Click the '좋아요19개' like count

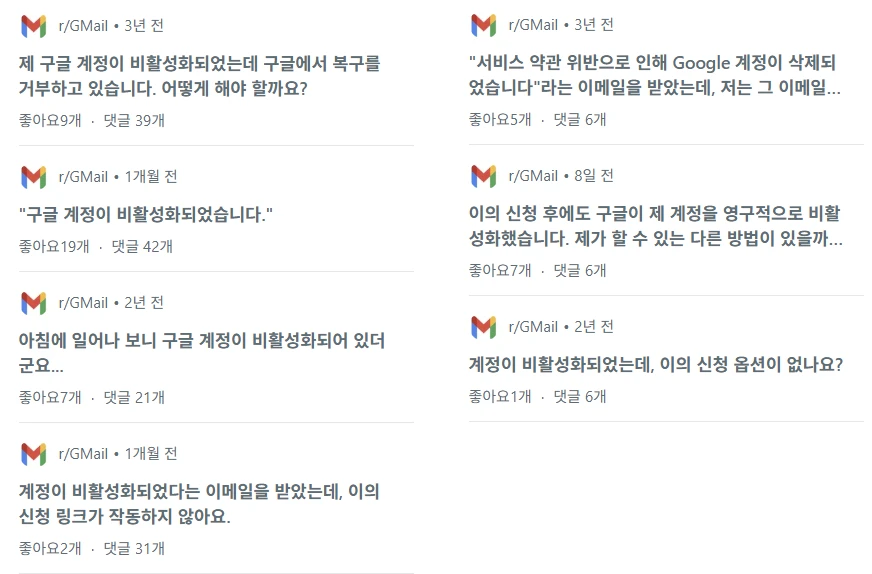54,246
